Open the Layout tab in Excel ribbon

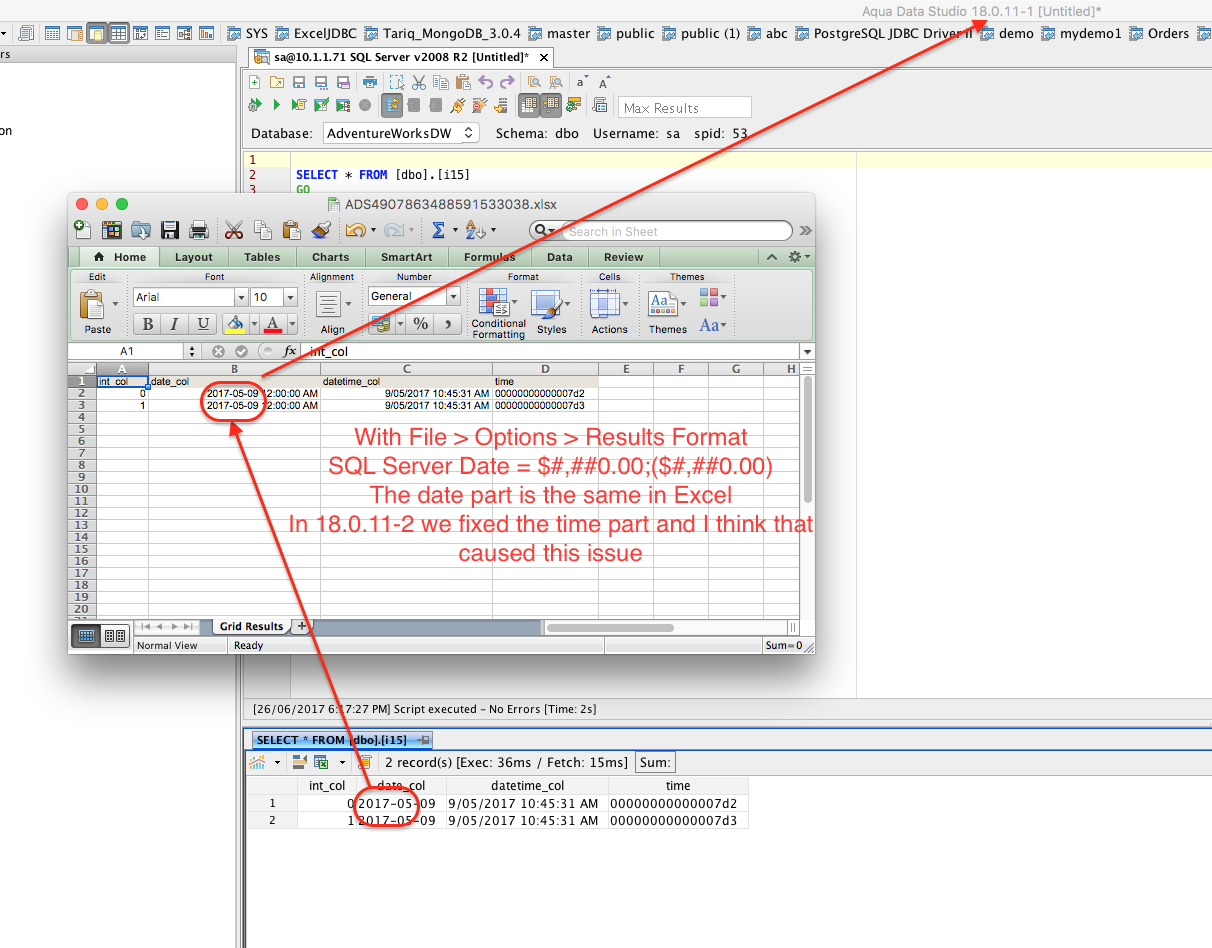tap(194, 257)
